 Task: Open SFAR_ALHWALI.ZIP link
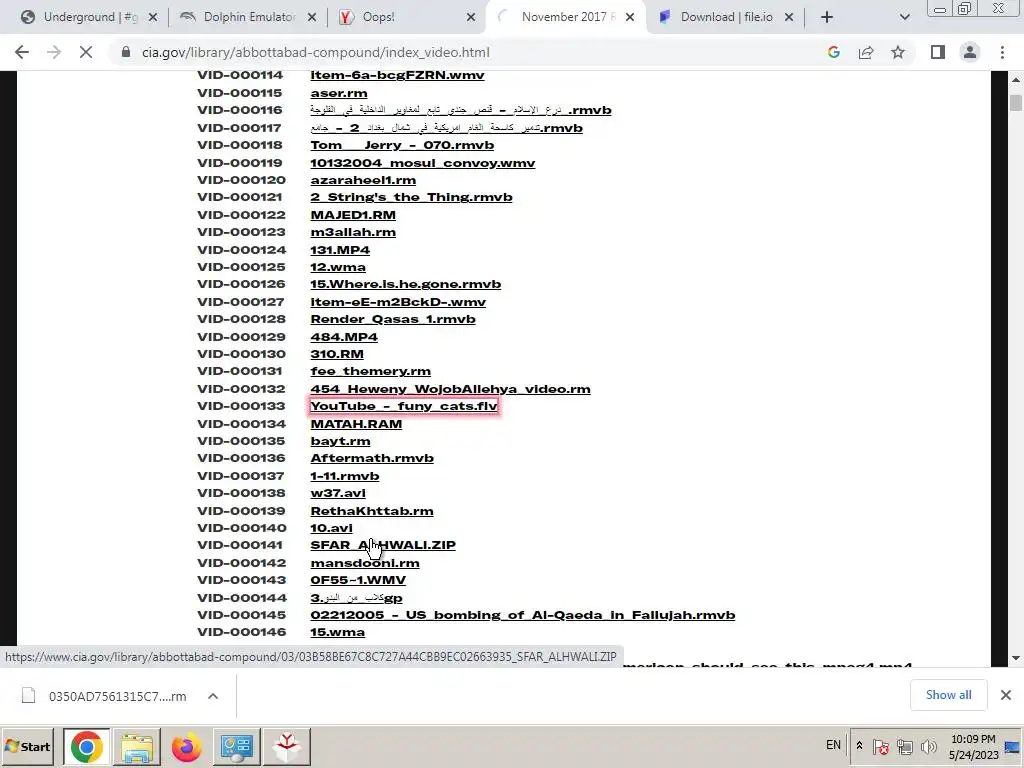(383, 545)
